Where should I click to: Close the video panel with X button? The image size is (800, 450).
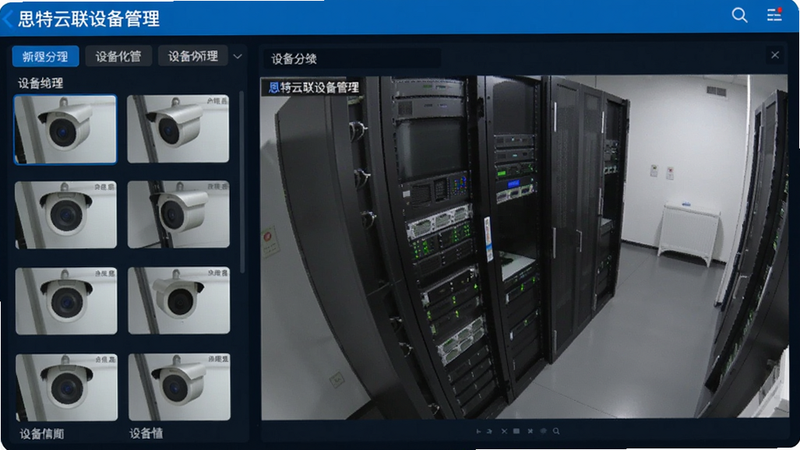(775, 55)
